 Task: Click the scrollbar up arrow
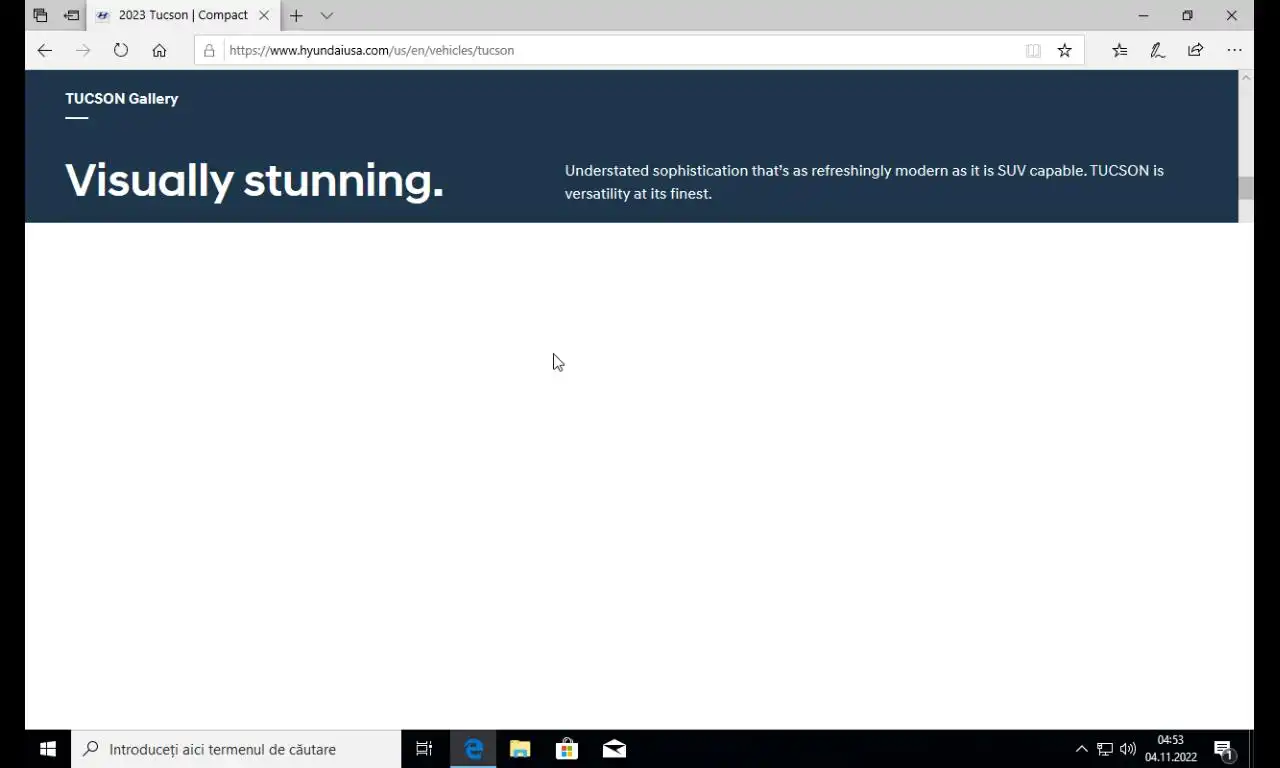[1246, 76]
